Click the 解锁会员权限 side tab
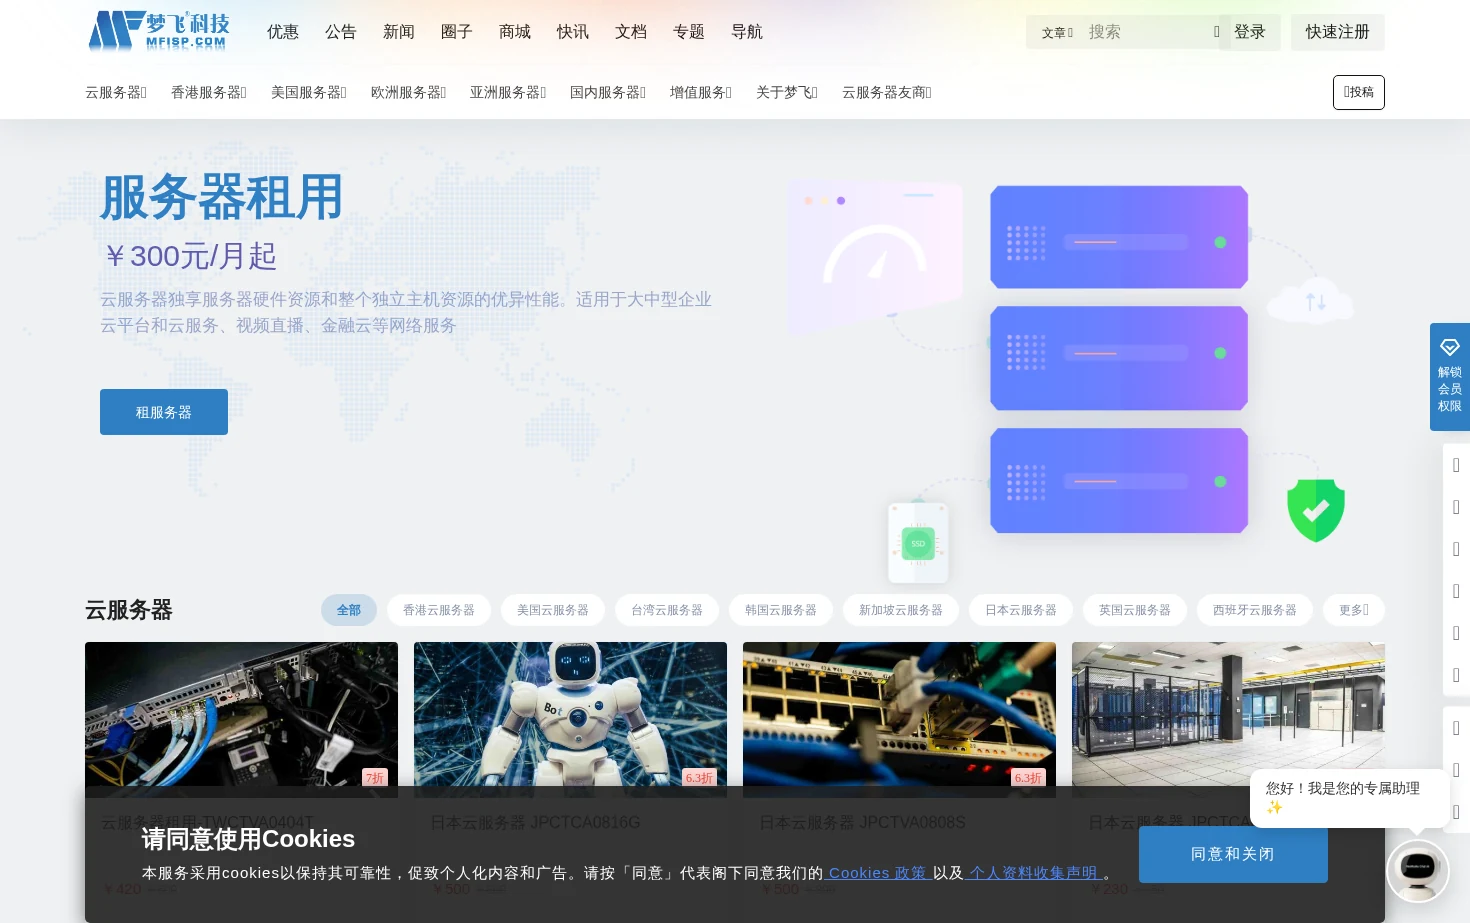 point(1450,377)
